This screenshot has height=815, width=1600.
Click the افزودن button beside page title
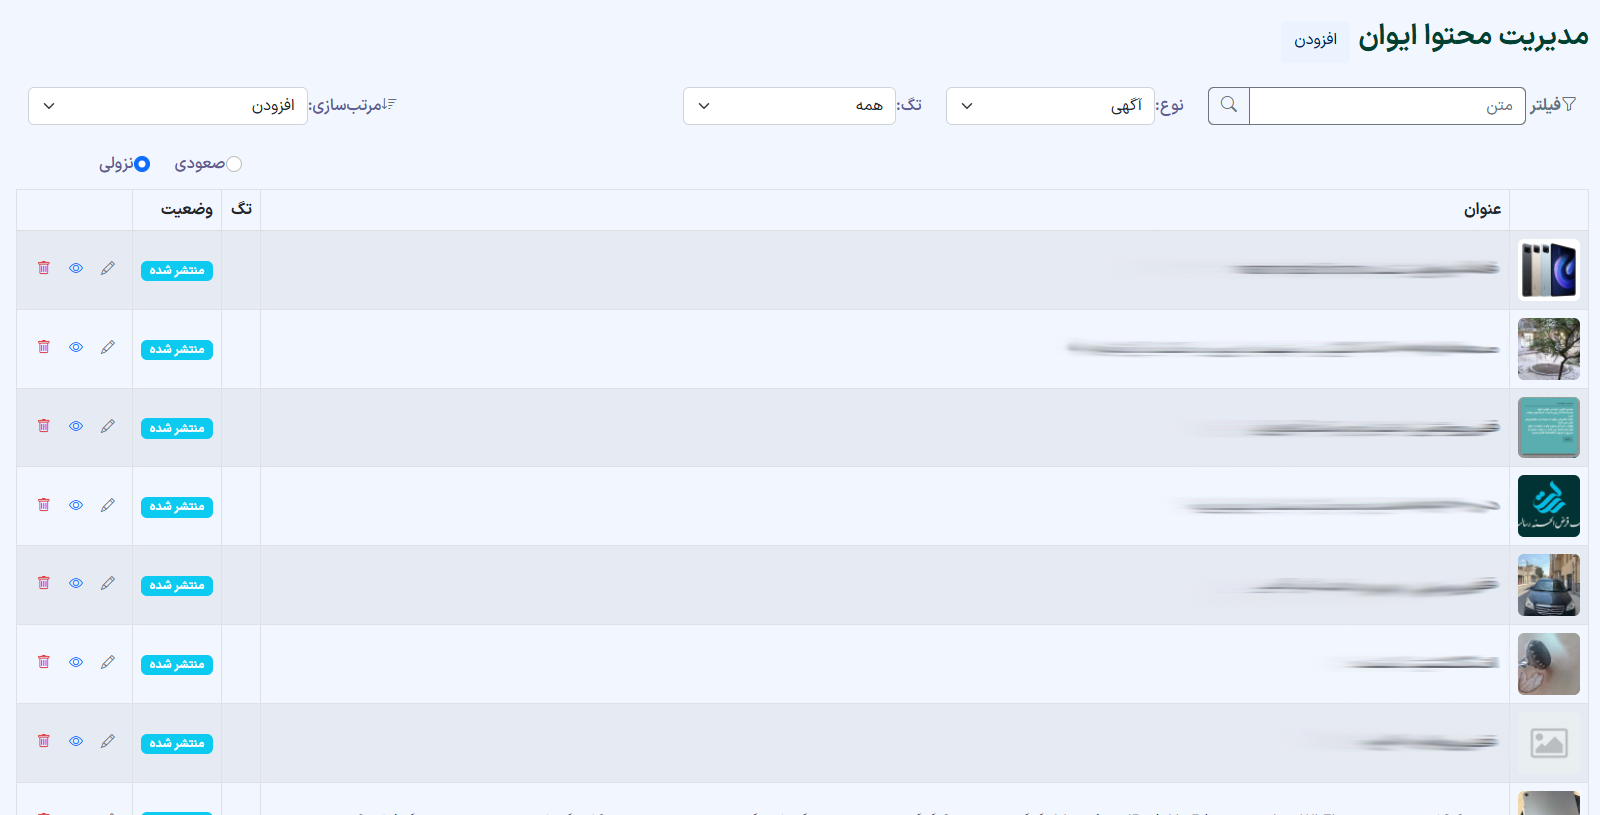(1315, 40)
